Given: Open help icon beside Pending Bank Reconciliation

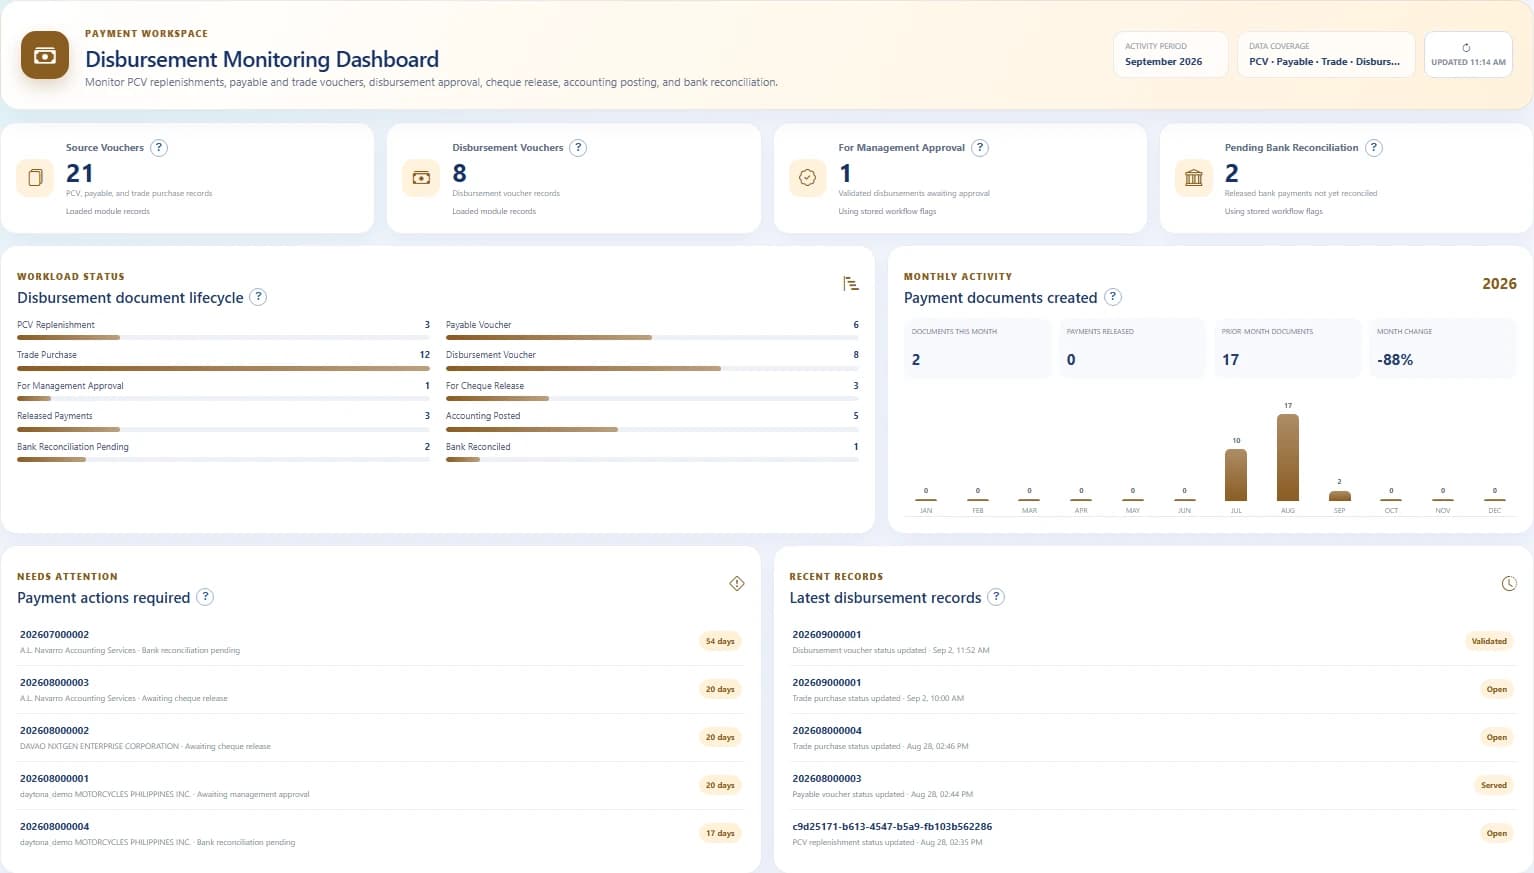Looking at the screenshot, I should click(1374, 148).
